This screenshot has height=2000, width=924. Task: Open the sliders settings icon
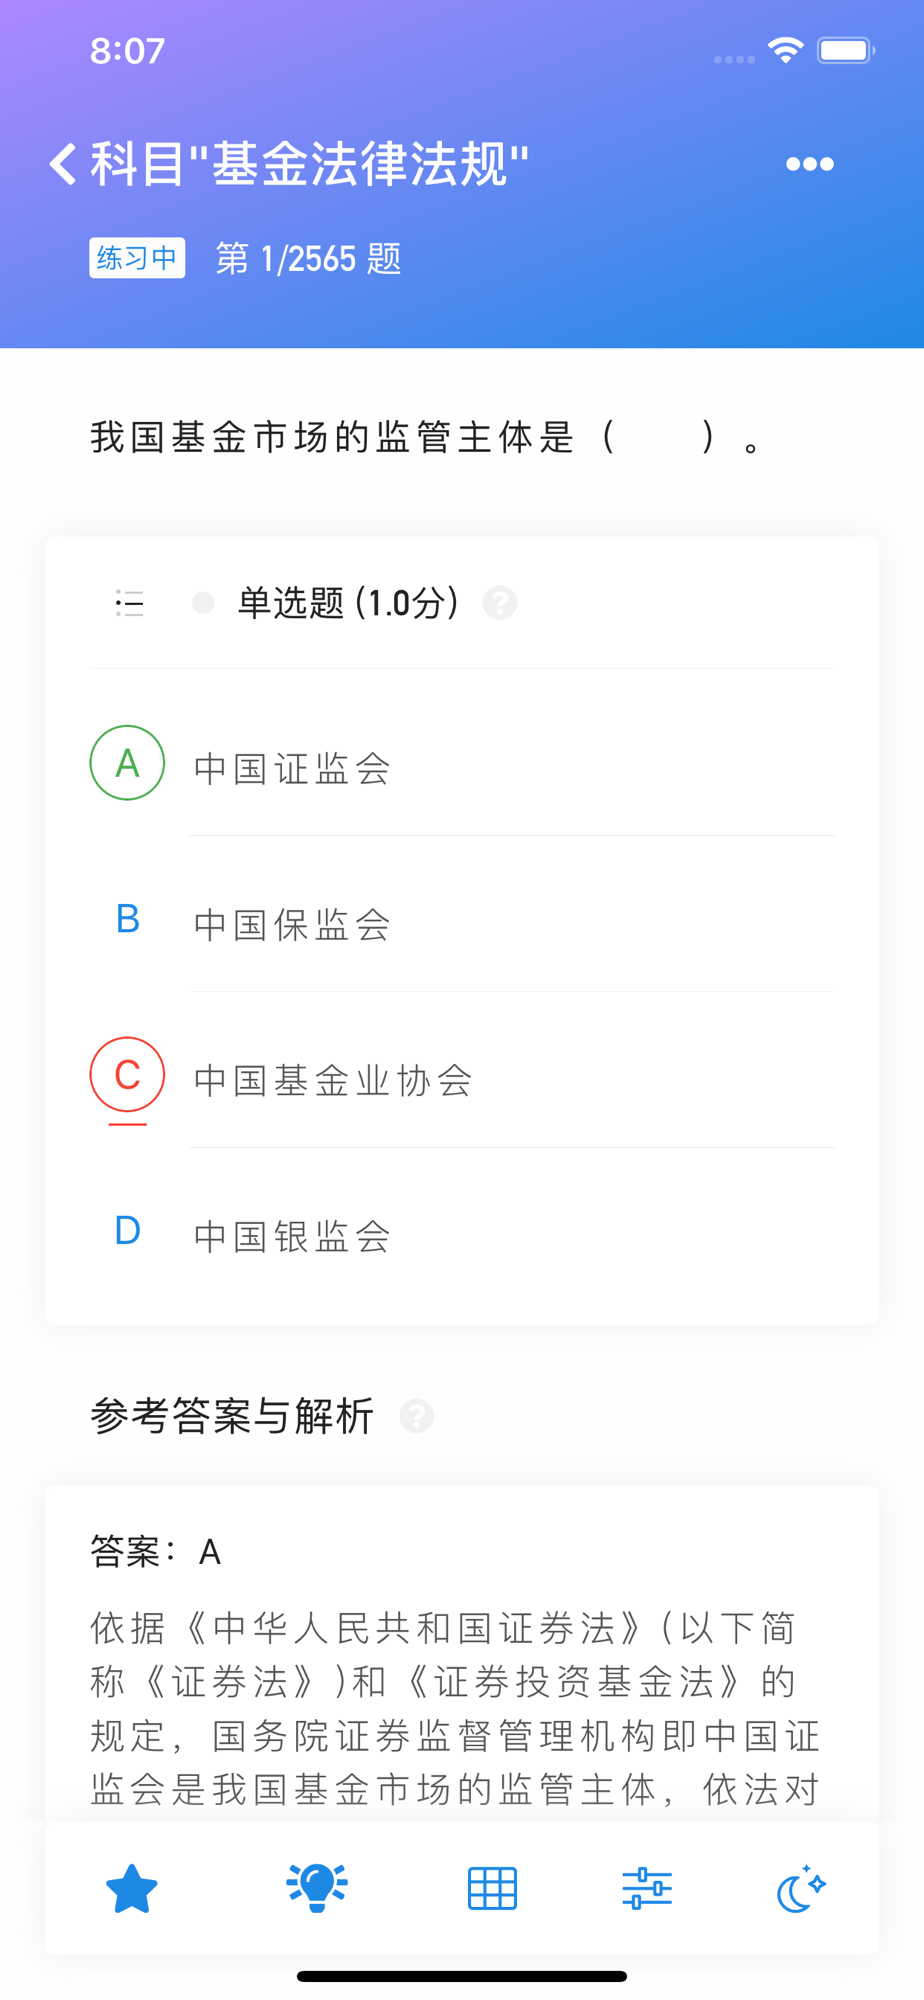pos(647,1888)
